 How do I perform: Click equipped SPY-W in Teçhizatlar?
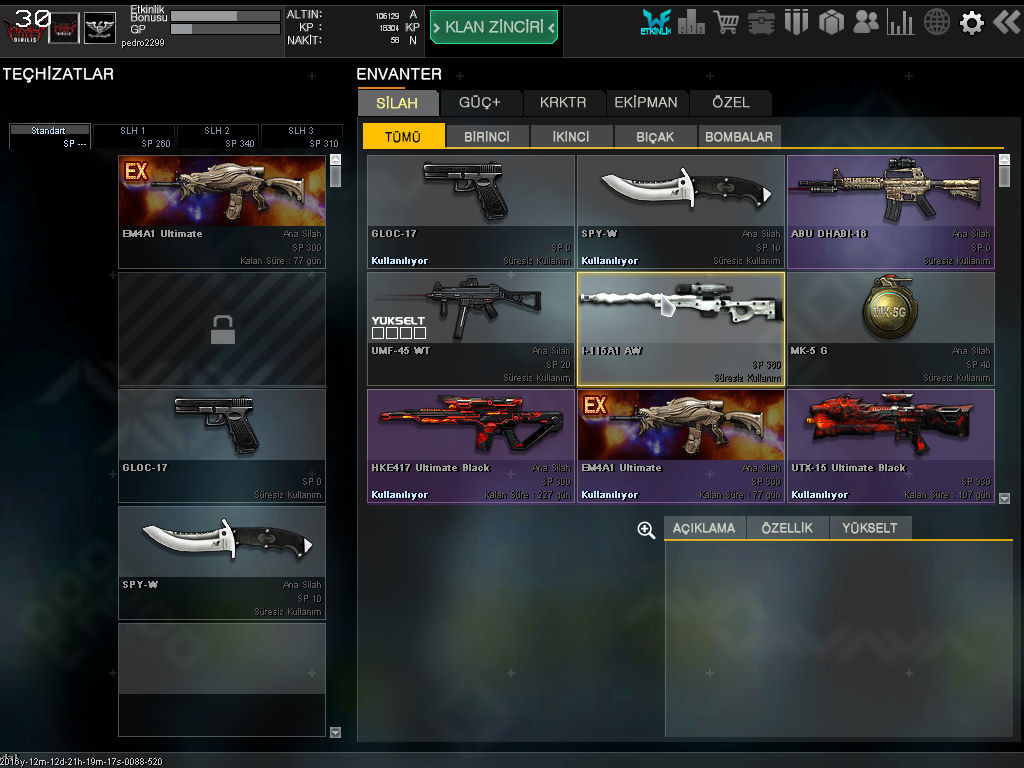tap(222, 562)
